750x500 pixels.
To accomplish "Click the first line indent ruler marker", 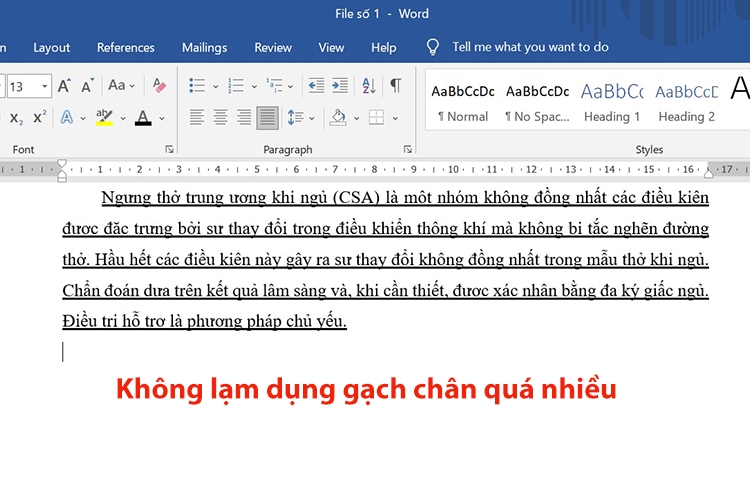I will pyautogui.click(x=62, y=163).
